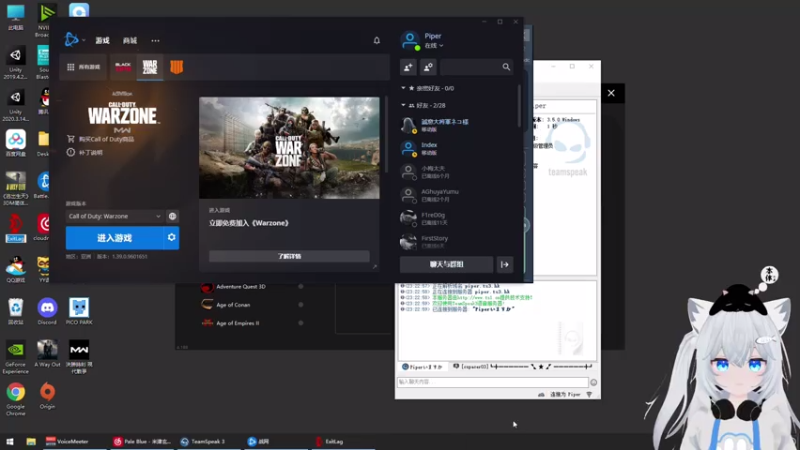The height and width of the screenshot is (450, 800).
Task: Select friend Index in the friends list
Action: (x=457, y=148)
